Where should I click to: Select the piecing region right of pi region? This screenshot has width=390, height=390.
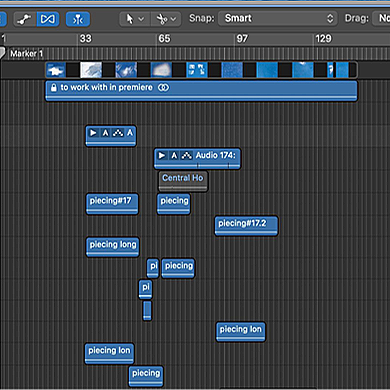(178, 268)
